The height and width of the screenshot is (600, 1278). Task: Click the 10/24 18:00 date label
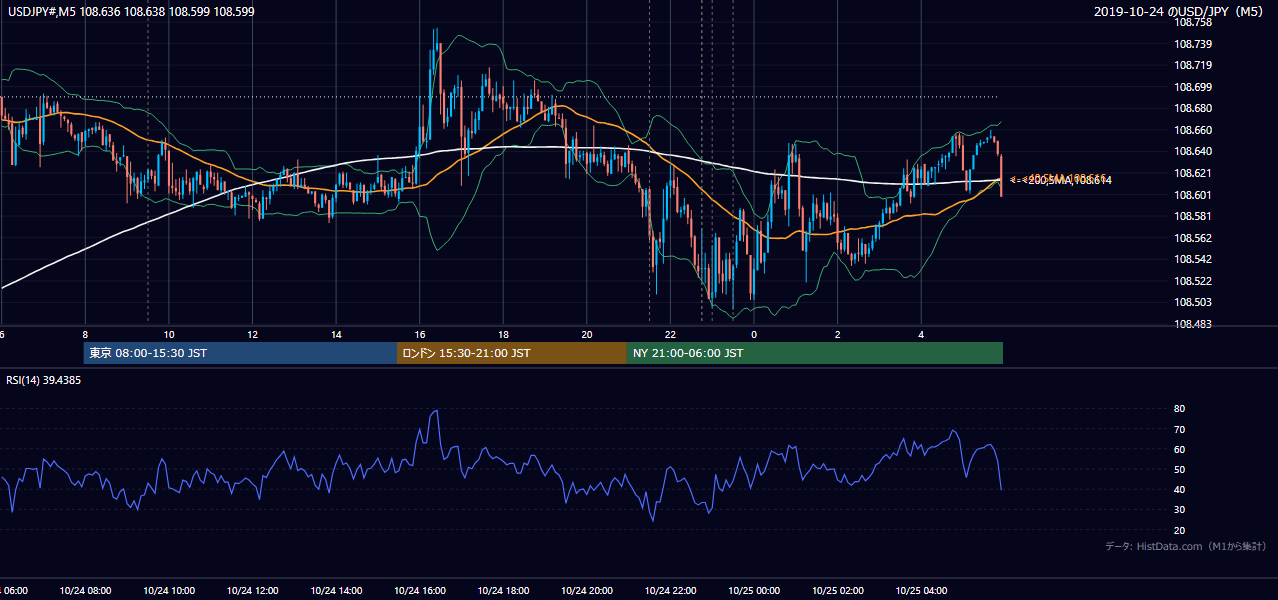(503, 590)
